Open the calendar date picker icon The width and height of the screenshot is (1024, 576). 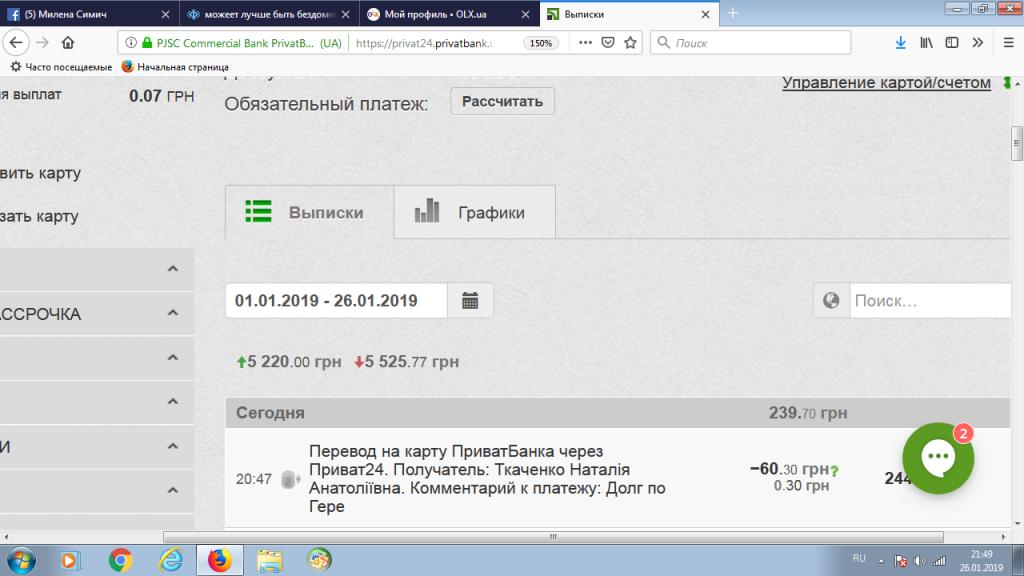coord(470,300)
